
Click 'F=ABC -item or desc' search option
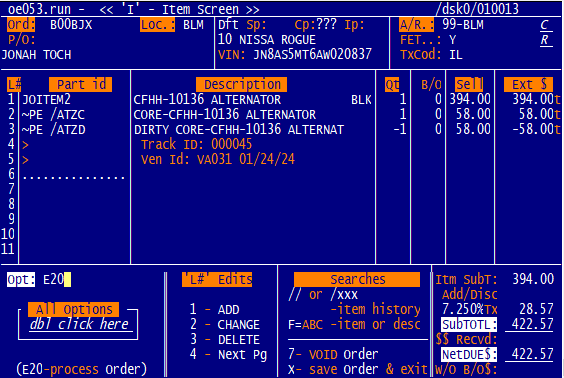pyautogui.click(x=354, y=325)
